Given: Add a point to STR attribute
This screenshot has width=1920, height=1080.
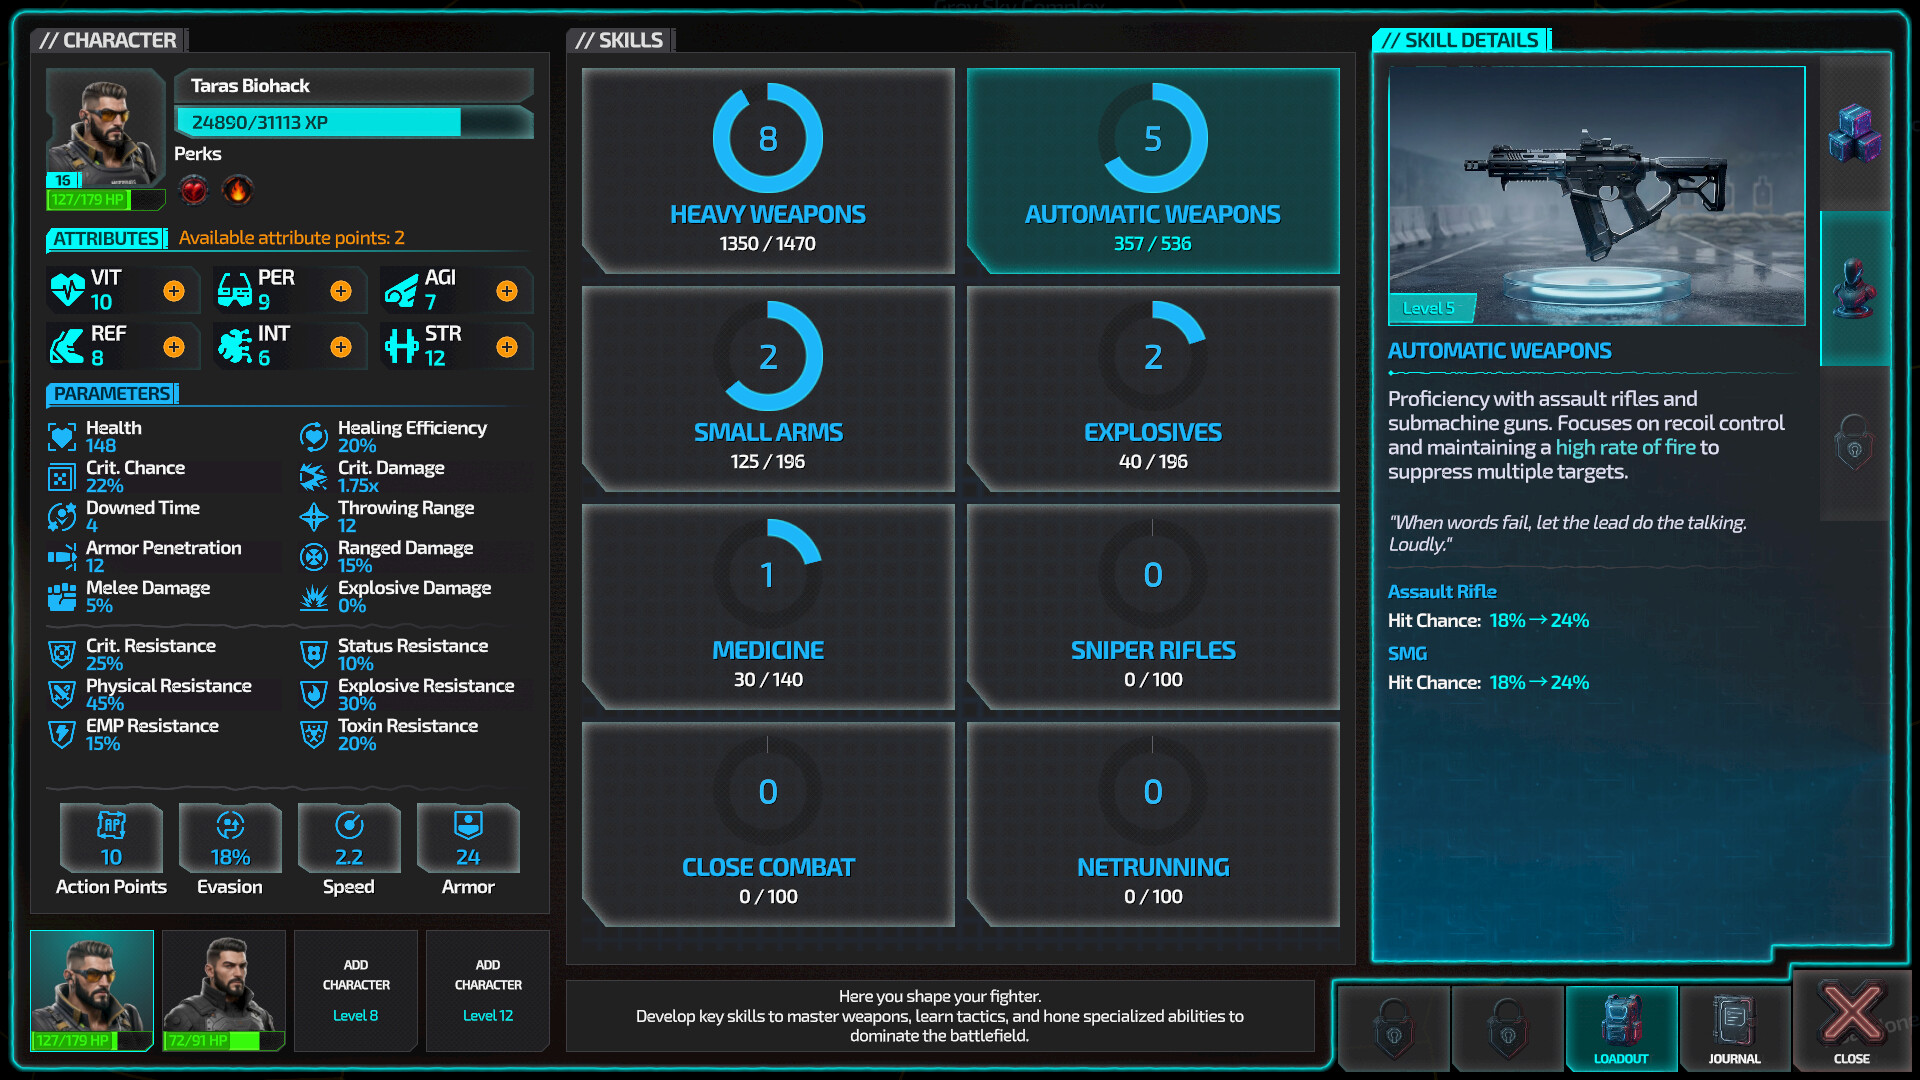Looking at the screenshot, I should (507, 347).
